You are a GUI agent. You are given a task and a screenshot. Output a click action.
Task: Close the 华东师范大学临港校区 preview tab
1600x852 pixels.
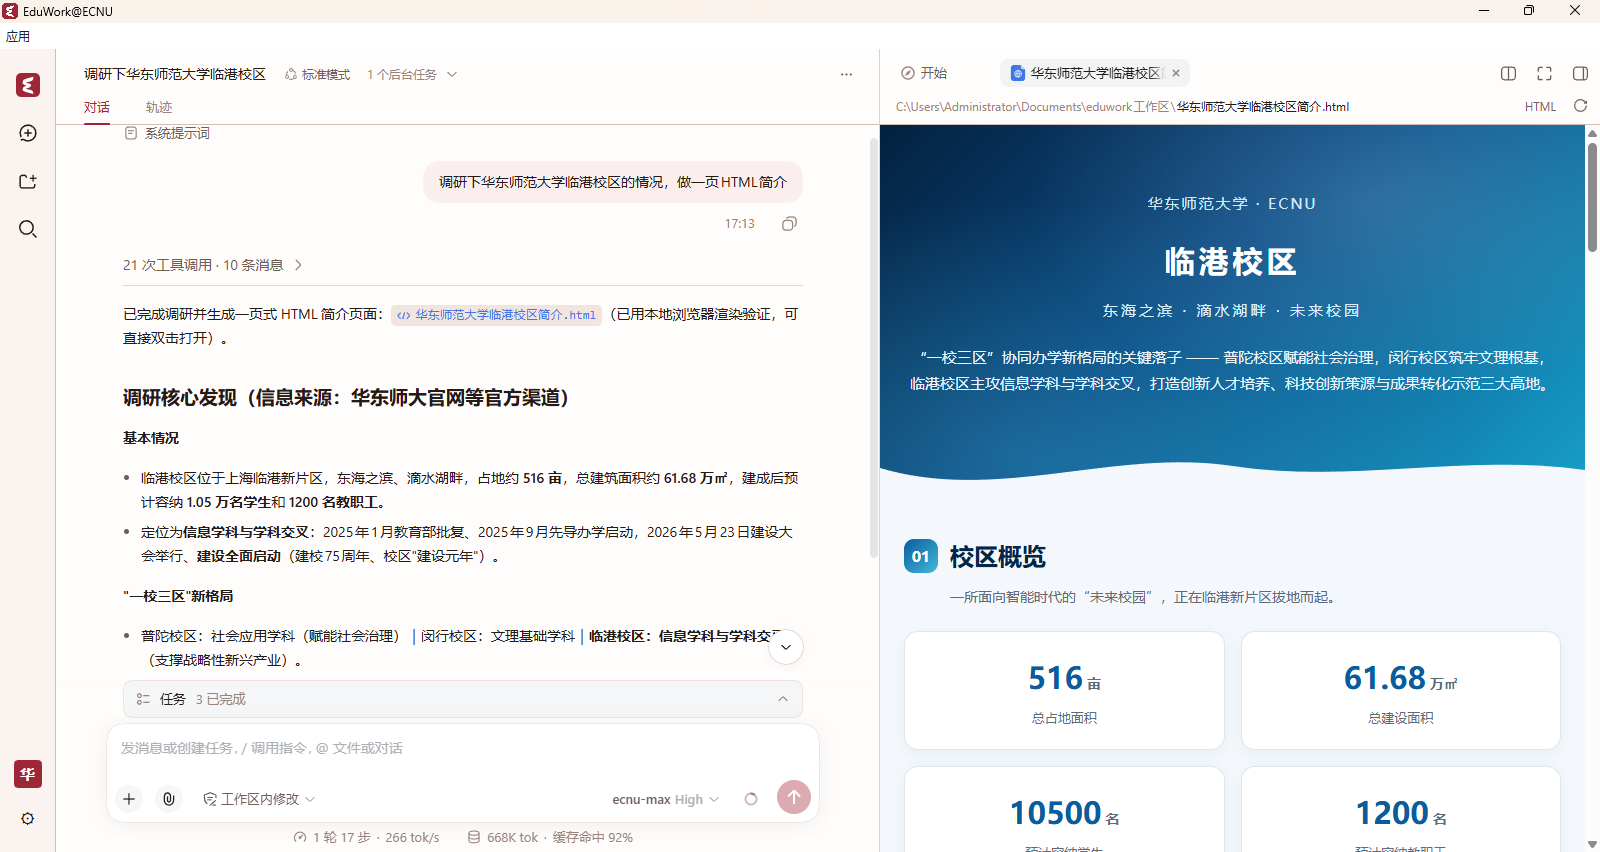[1176, 73]
